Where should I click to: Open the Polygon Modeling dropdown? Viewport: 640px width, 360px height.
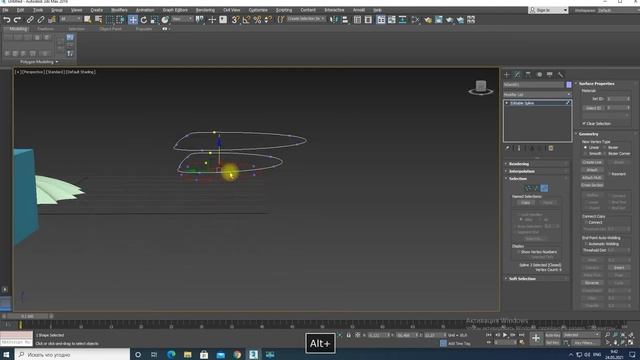tap(39, 62)
